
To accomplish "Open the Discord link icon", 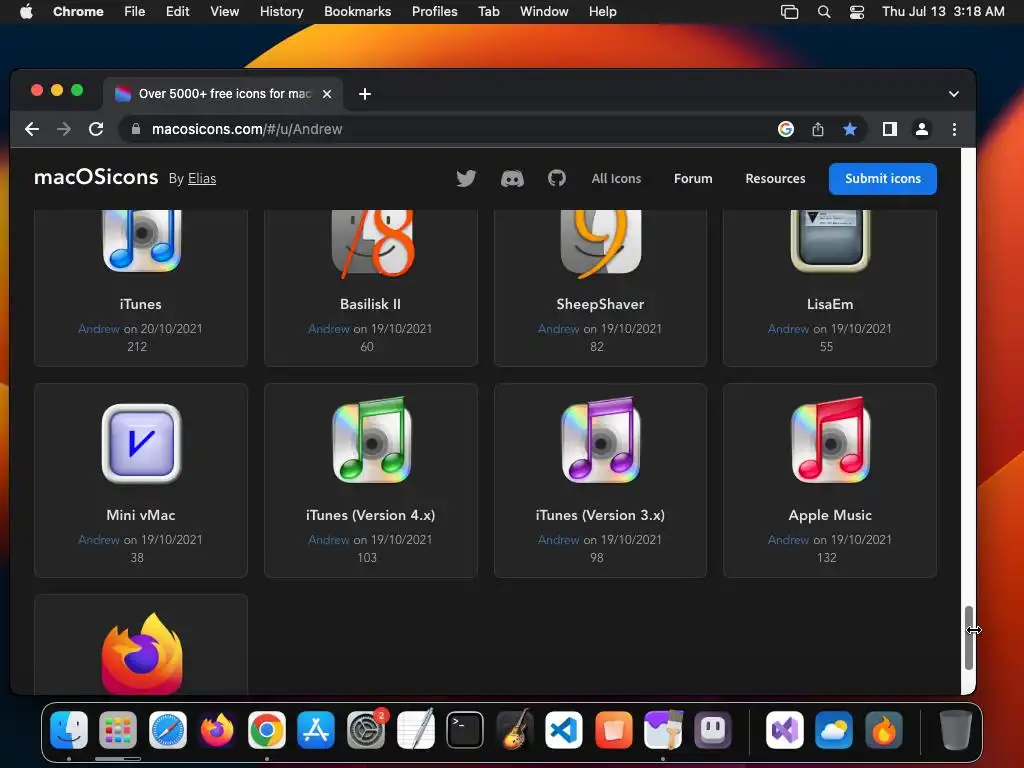I will point(512,178).
